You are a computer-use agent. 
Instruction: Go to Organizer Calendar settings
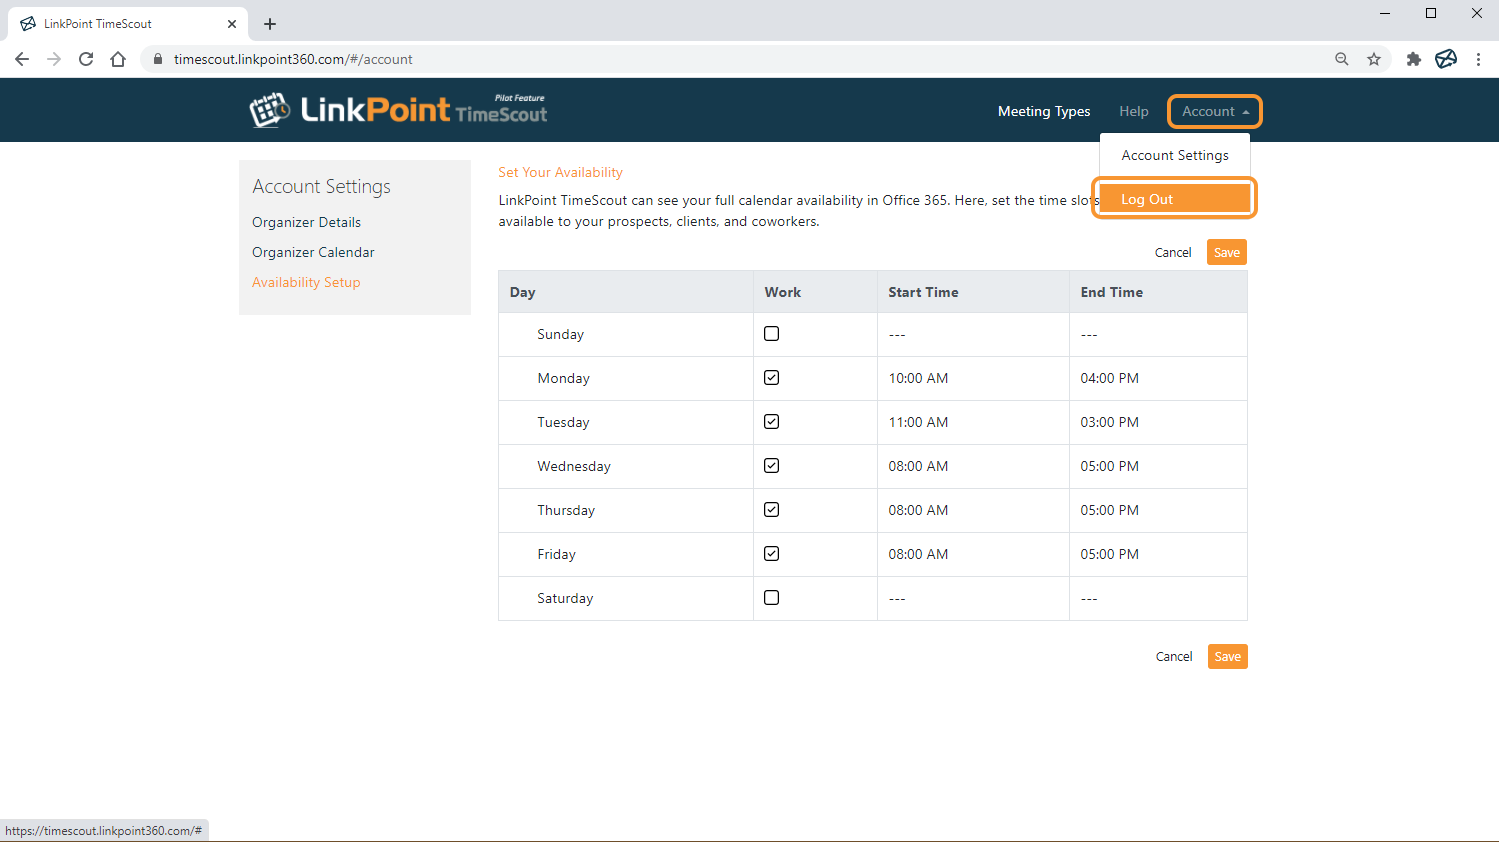pyautogui.click(x=313, y=252)
